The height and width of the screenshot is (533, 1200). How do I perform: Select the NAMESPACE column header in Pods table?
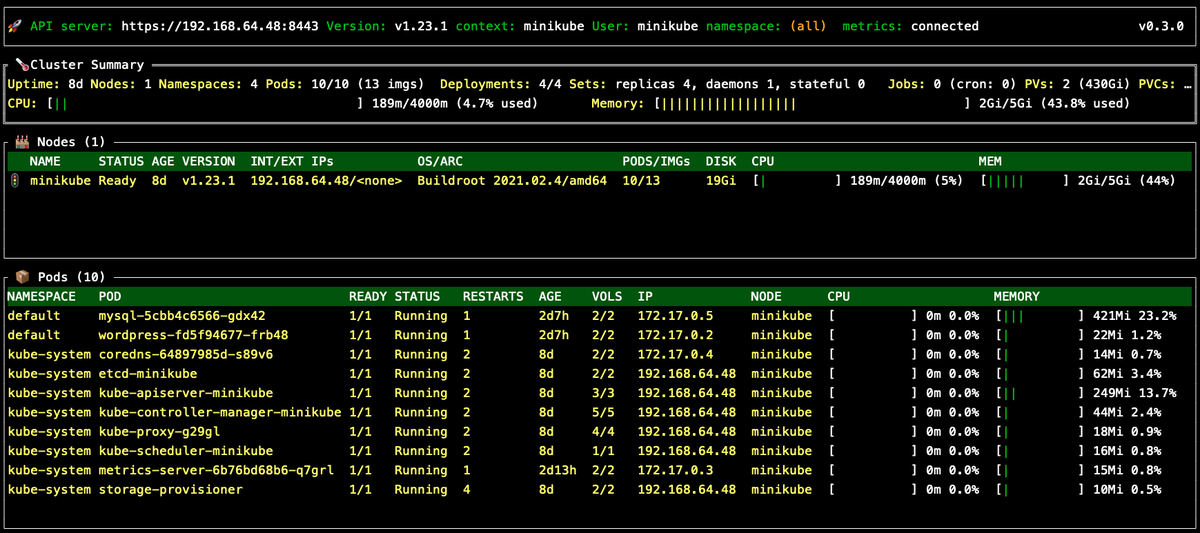click(x=41, y=297)
